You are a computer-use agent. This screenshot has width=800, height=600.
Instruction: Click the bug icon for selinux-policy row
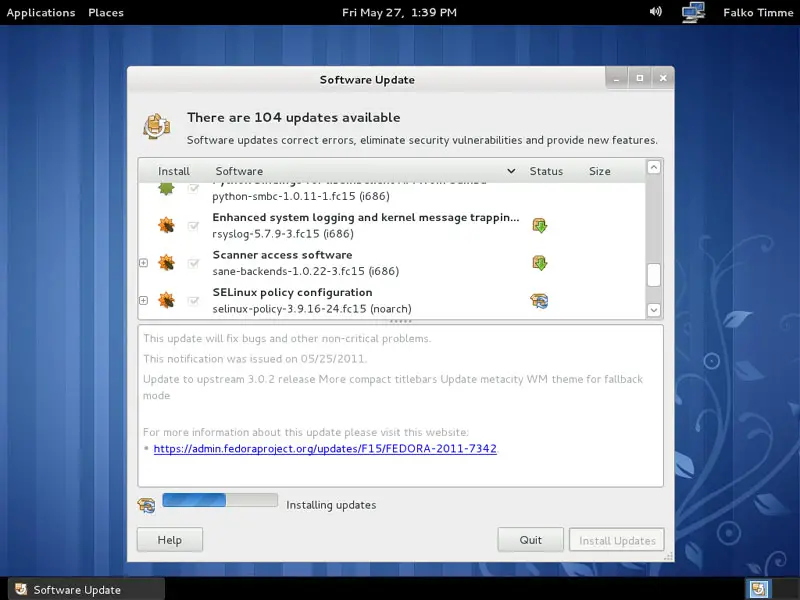pos(166,300)
